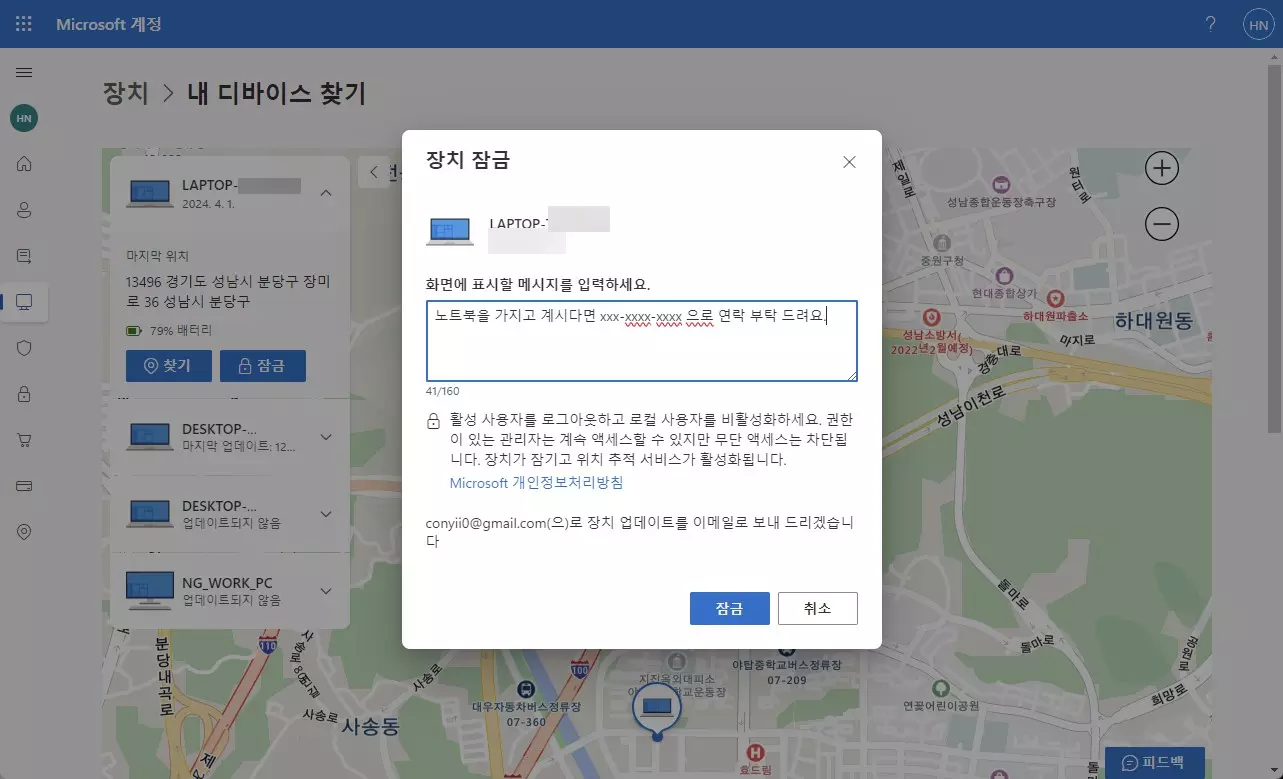Open the HN account avatar in header

[x=1257, y=25]
